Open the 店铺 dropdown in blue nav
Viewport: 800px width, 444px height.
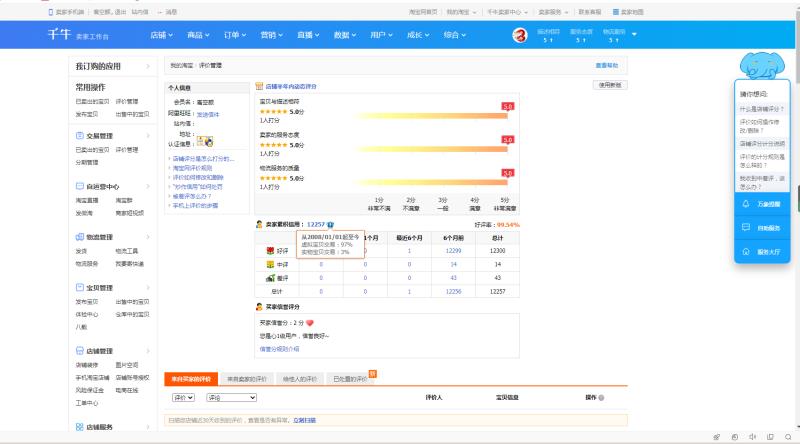tap(162, 35)
